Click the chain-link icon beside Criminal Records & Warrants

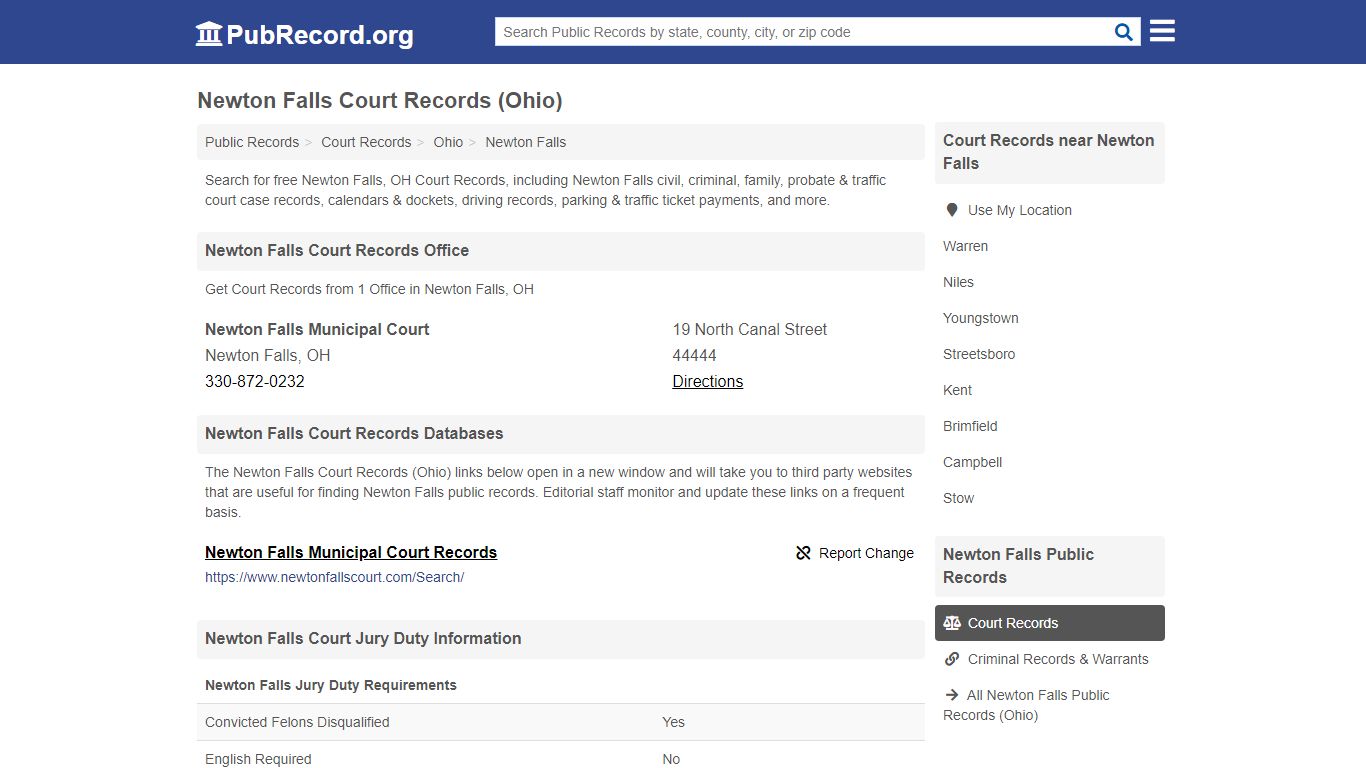[952, 659]
